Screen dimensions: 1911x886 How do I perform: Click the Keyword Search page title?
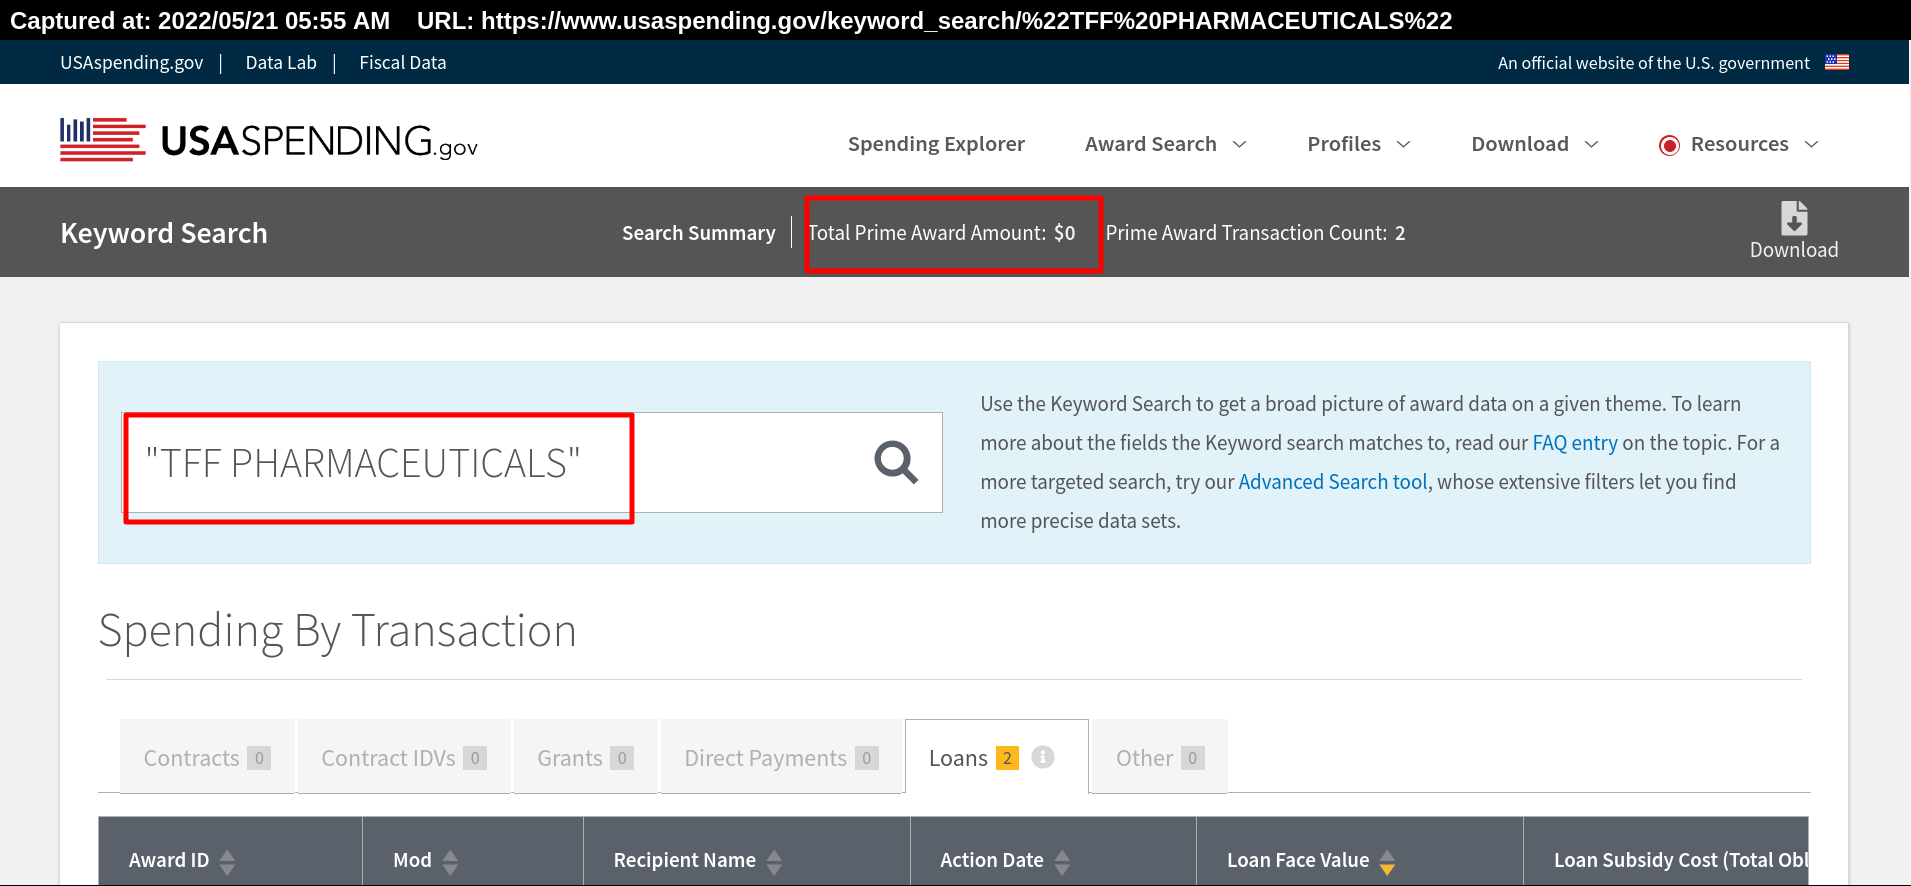coord(164,233)
